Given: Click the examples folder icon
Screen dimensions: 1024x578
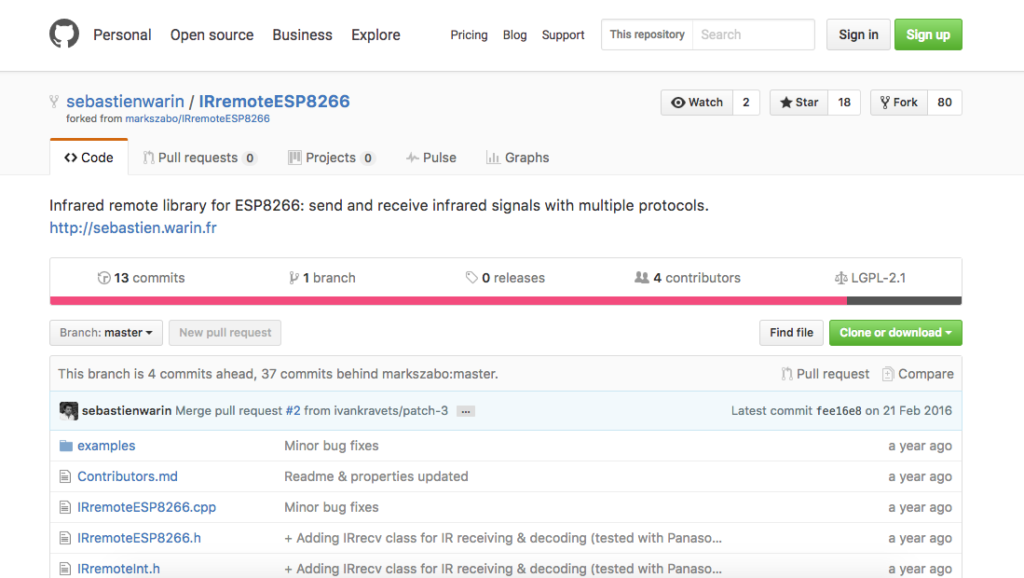Looking at the screenshot, I should pos(66,446).
